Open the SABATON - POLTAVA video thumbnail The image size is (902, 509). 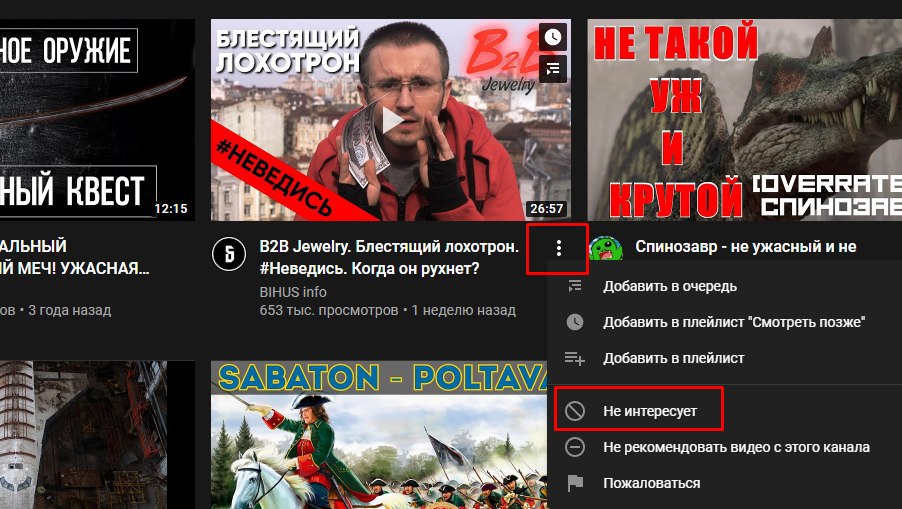[x=379, y=435]
